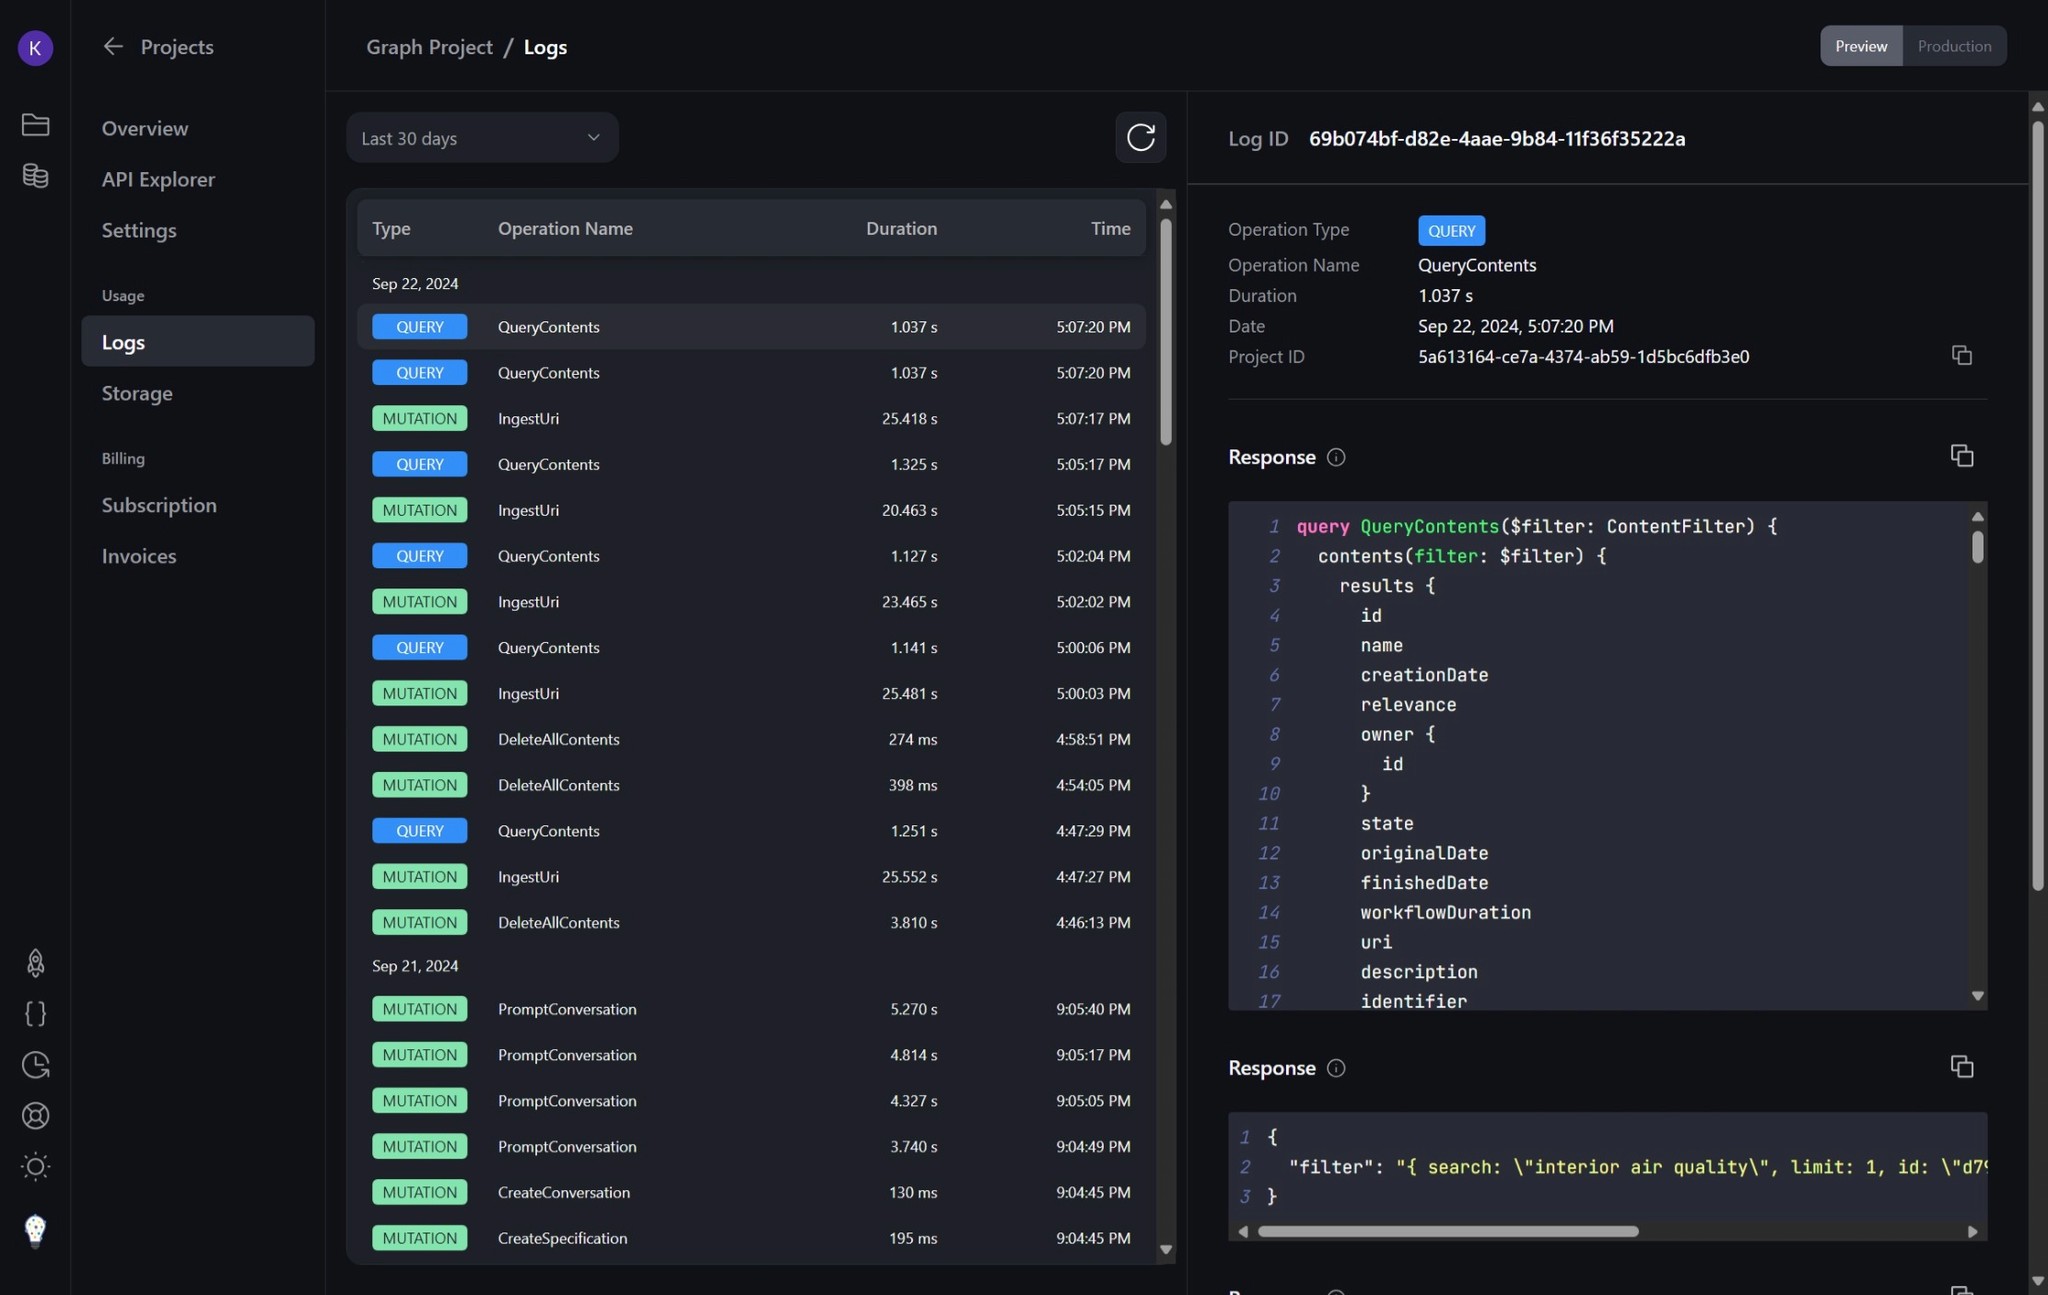Click Subscription under Billing
2048x1295 pixels.
click(160, 505)
